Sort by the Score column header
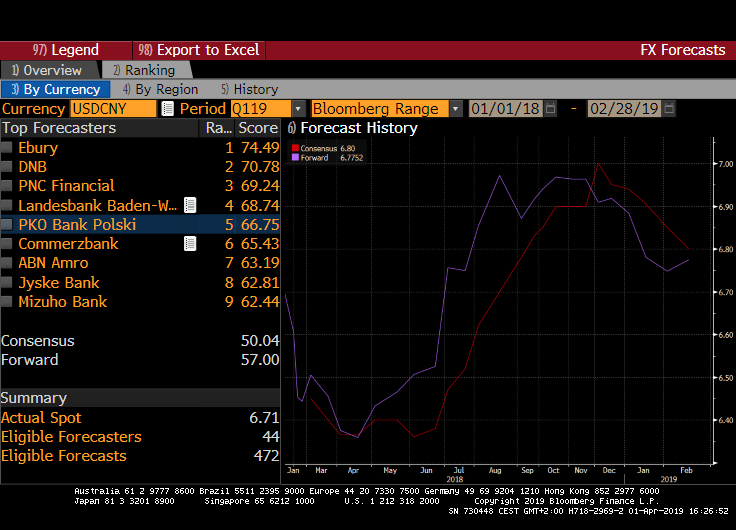Screen dimensions: 736x530 point(257,128)
